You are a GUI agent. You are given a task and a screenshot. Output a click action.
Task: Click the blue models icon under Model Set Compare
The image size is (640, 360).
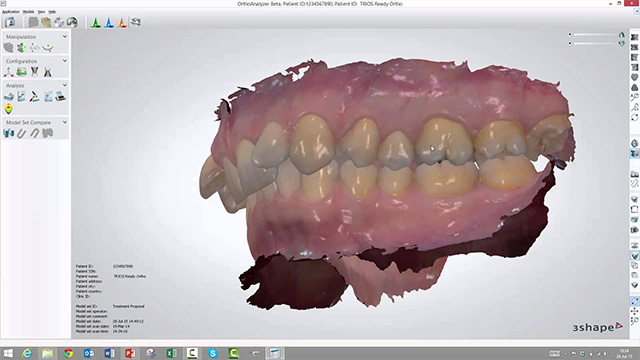(9, 133)
